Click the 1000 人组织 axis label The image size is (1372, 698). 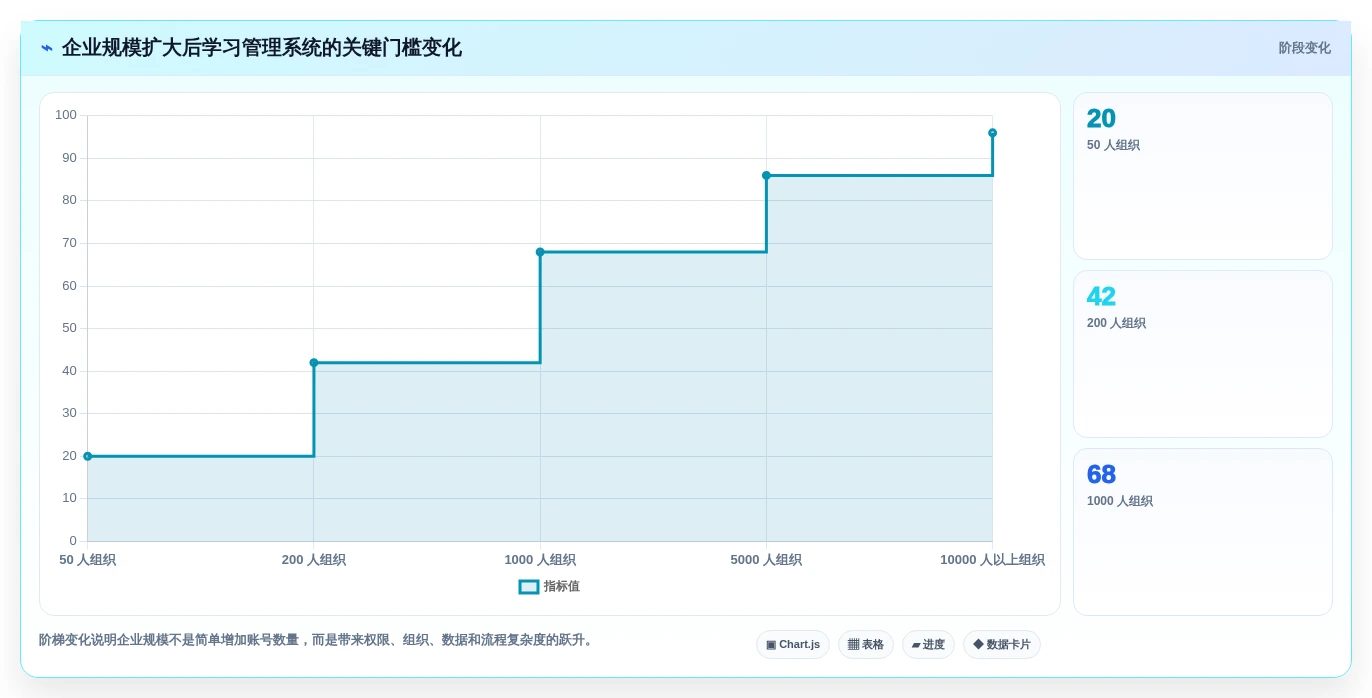point(540,560)
